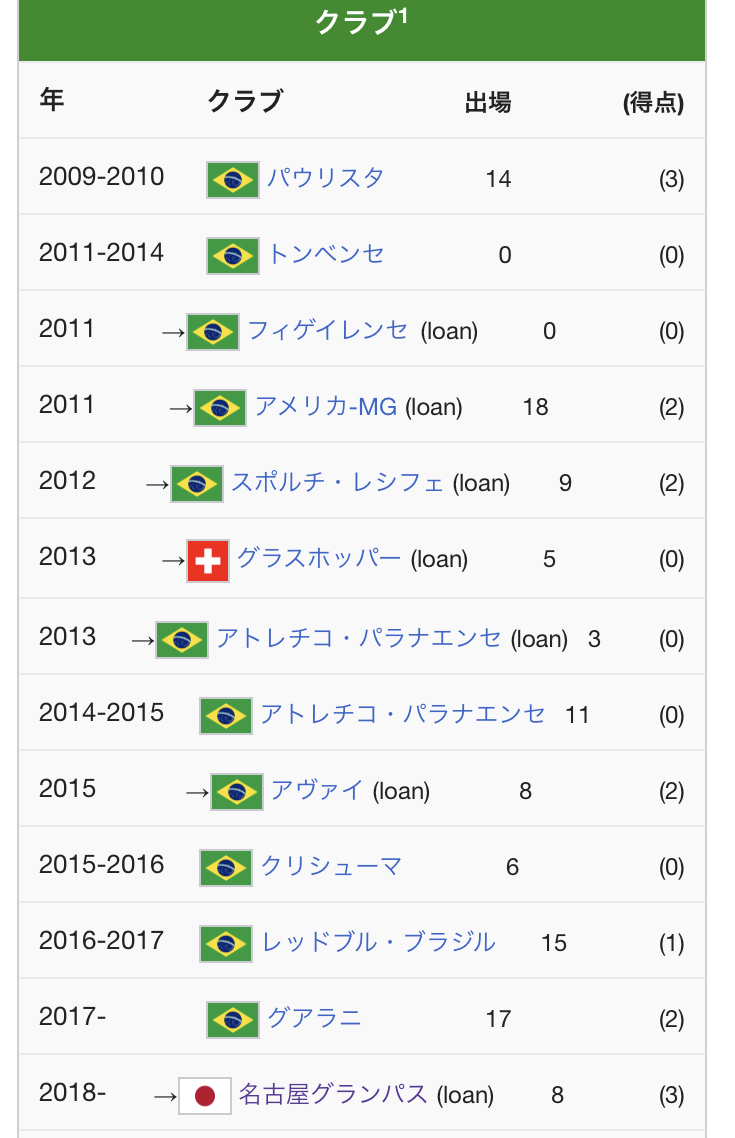Screen dimensions: 735x1138
Task: Click the Swiss flag beside グラスホッパー
Action: pos(208,561)
